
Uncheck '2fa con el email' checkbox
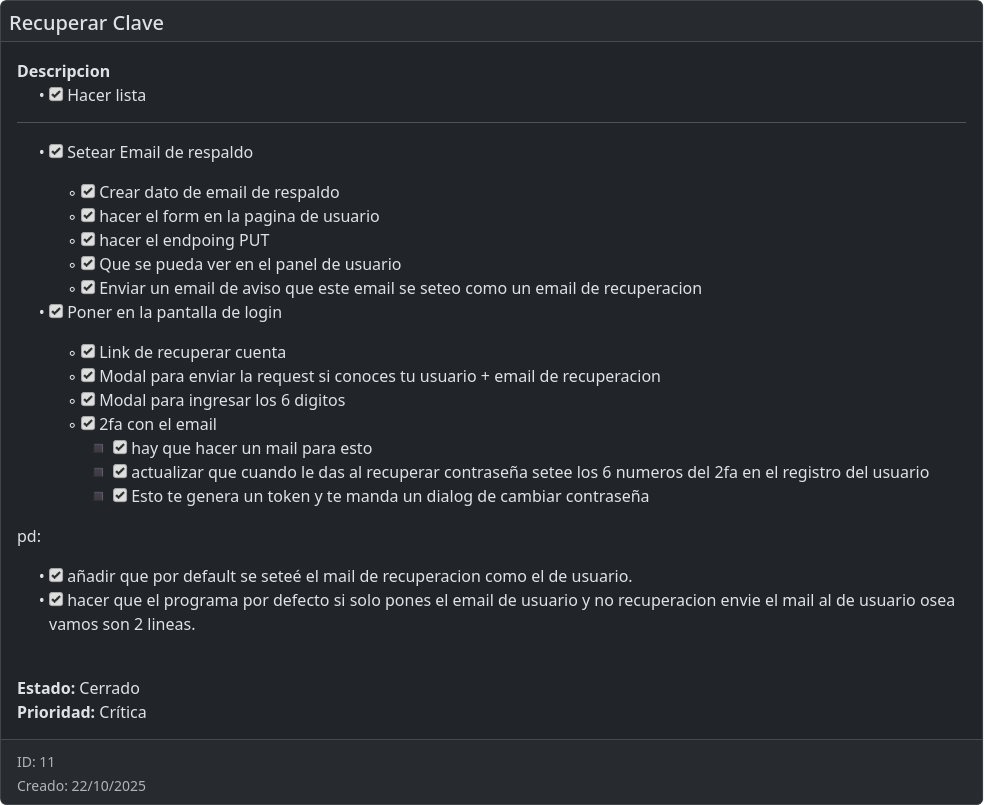[88, 424]
